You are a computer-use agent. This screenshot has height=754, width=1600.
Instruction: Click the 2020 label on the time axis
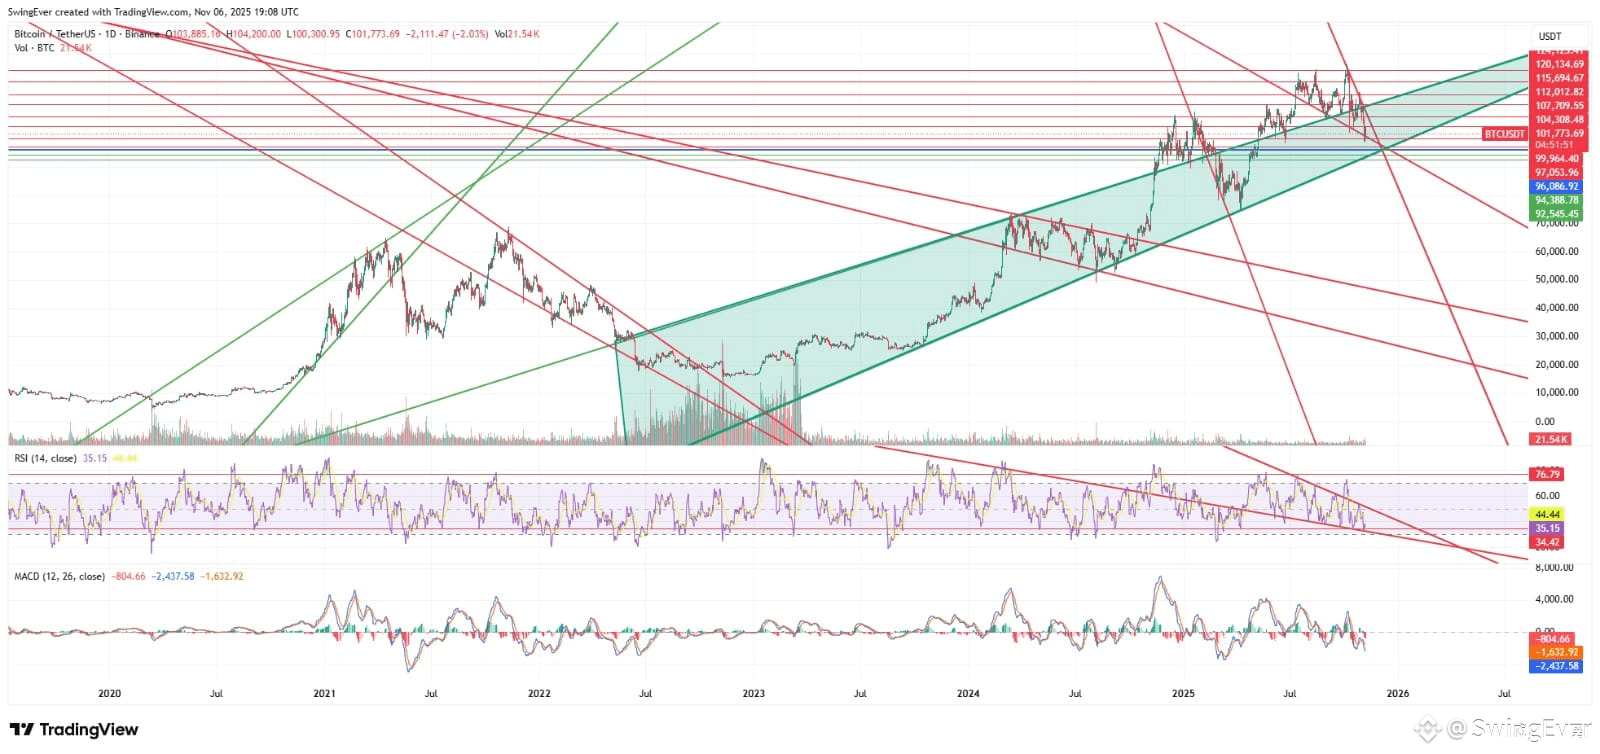109,693
